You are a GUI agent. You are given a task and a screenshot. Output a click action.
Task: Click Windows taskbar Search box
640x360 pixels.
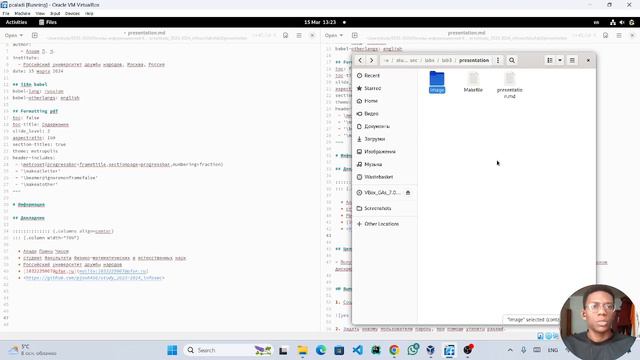pyautogui.click(x=228, y=350)
